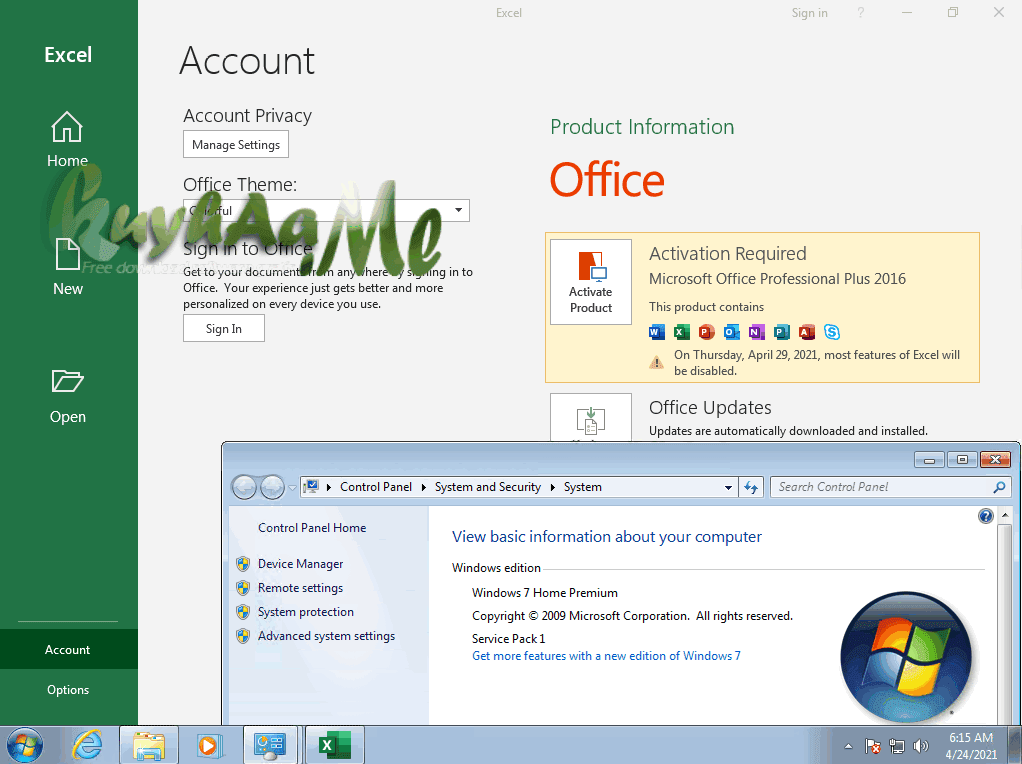Go back in the Control Panel window

[x=244, y=487]
